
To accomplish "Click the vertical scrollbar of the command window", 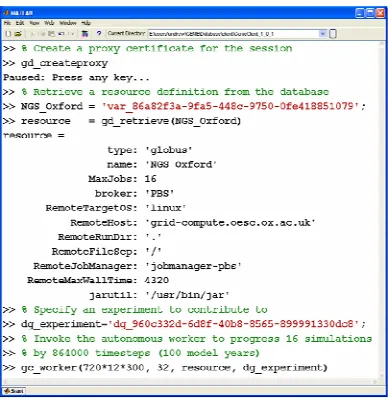I will [382, 210].
